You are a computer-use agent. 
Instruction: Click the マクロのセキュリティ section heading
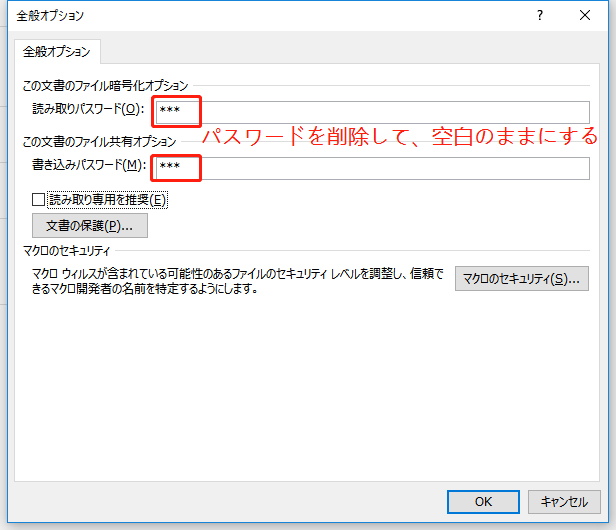65,250
